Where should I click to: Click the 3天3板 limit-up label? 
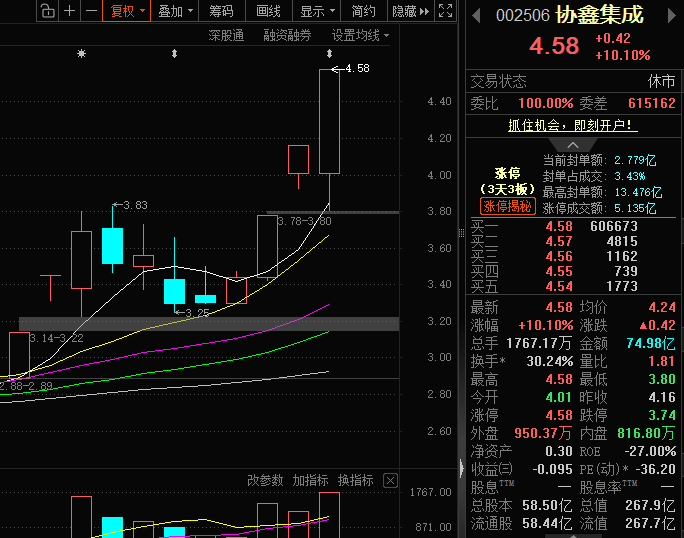click(x=508, y=189)
